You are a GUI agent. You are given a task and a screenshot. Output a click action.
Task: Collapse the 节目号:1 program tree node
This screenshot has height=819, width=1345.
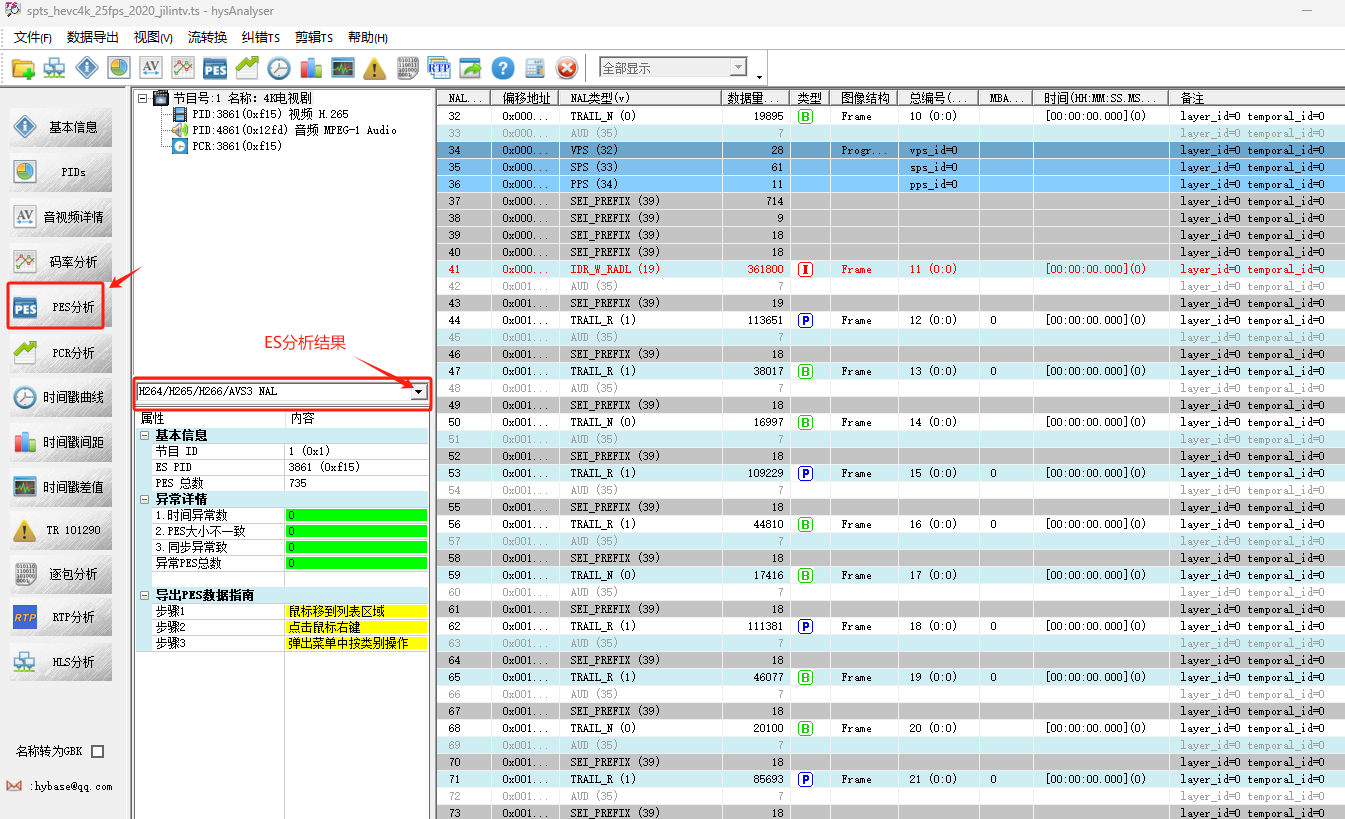[x=143, y=98]
